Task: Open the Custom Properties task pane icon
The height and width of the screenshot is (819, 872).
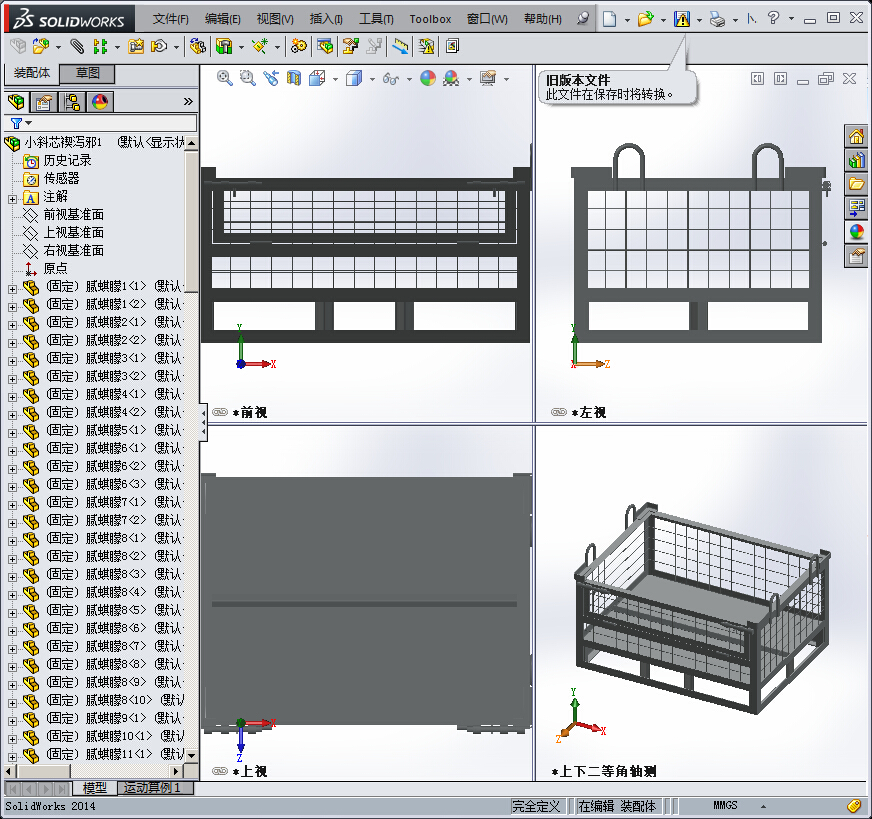Action: pyautogui.click(x=856, y=256)
